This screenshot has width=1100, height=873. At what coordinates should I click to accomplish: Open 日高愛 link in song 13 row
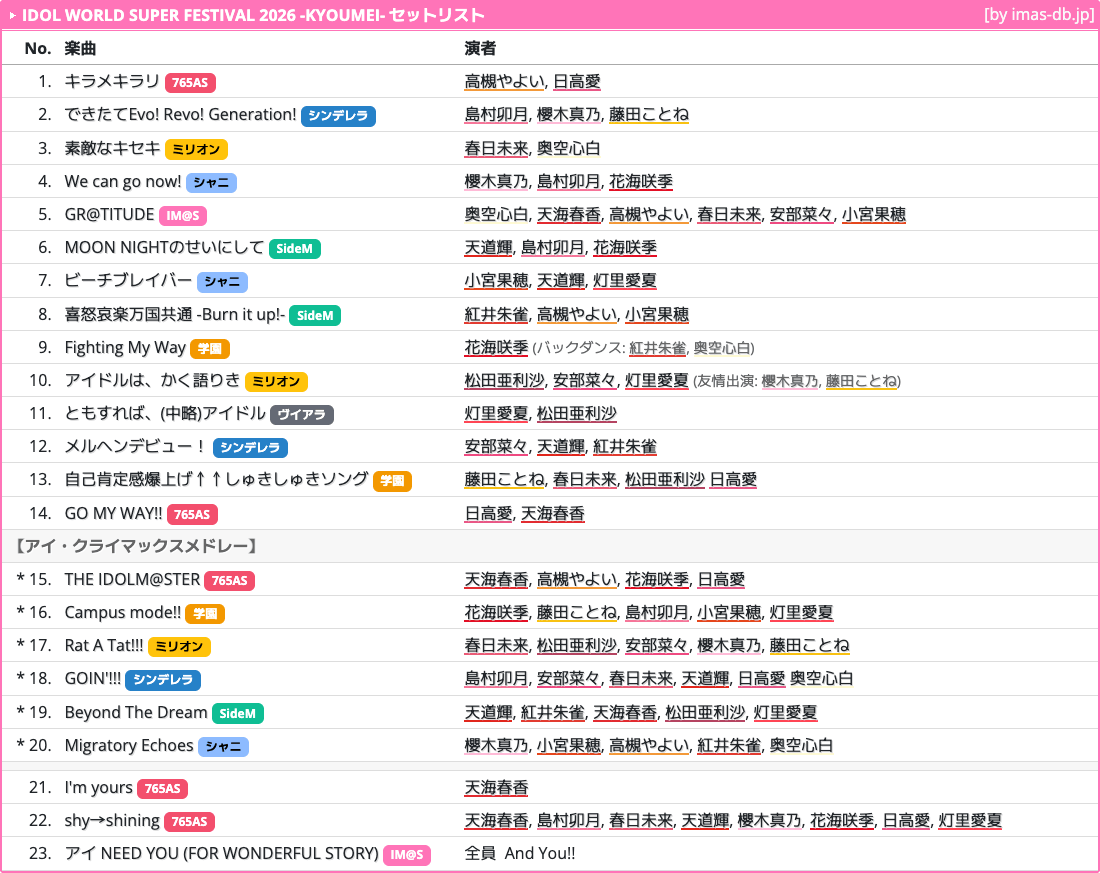point(733,479)
